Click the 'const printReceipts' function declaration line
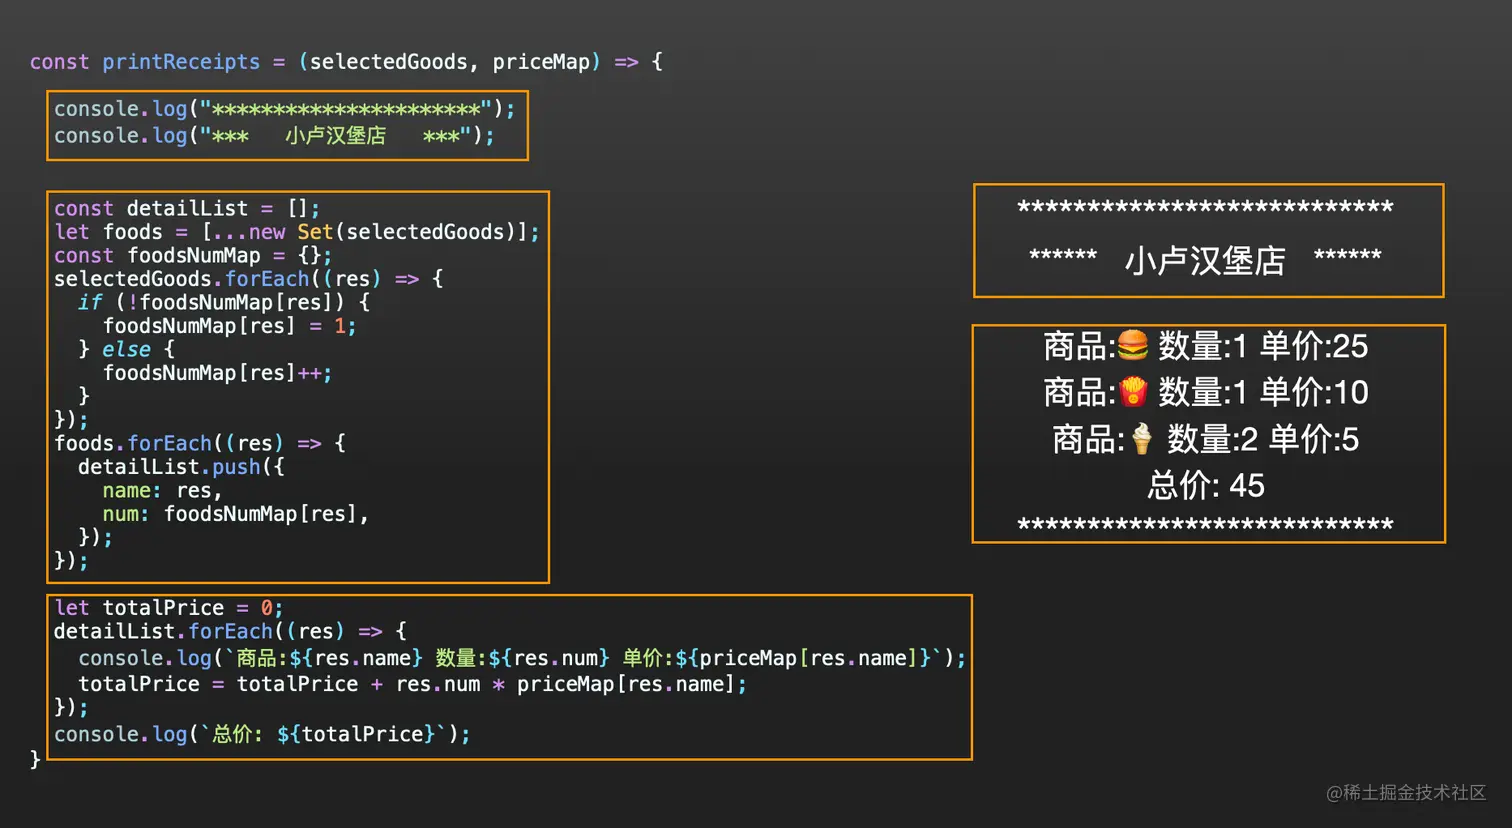 coord(346,62)
